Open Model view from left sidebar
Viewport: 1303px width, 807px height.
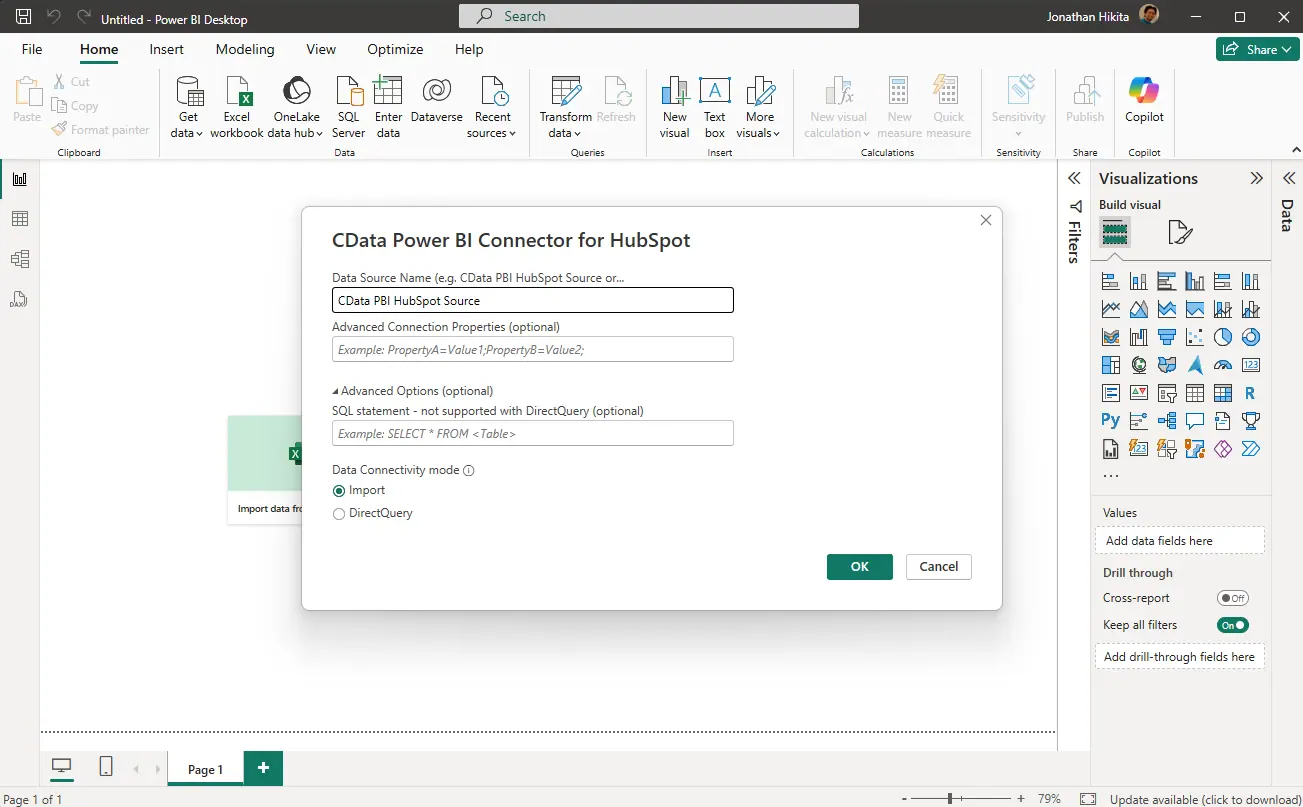tap(20, 259)
